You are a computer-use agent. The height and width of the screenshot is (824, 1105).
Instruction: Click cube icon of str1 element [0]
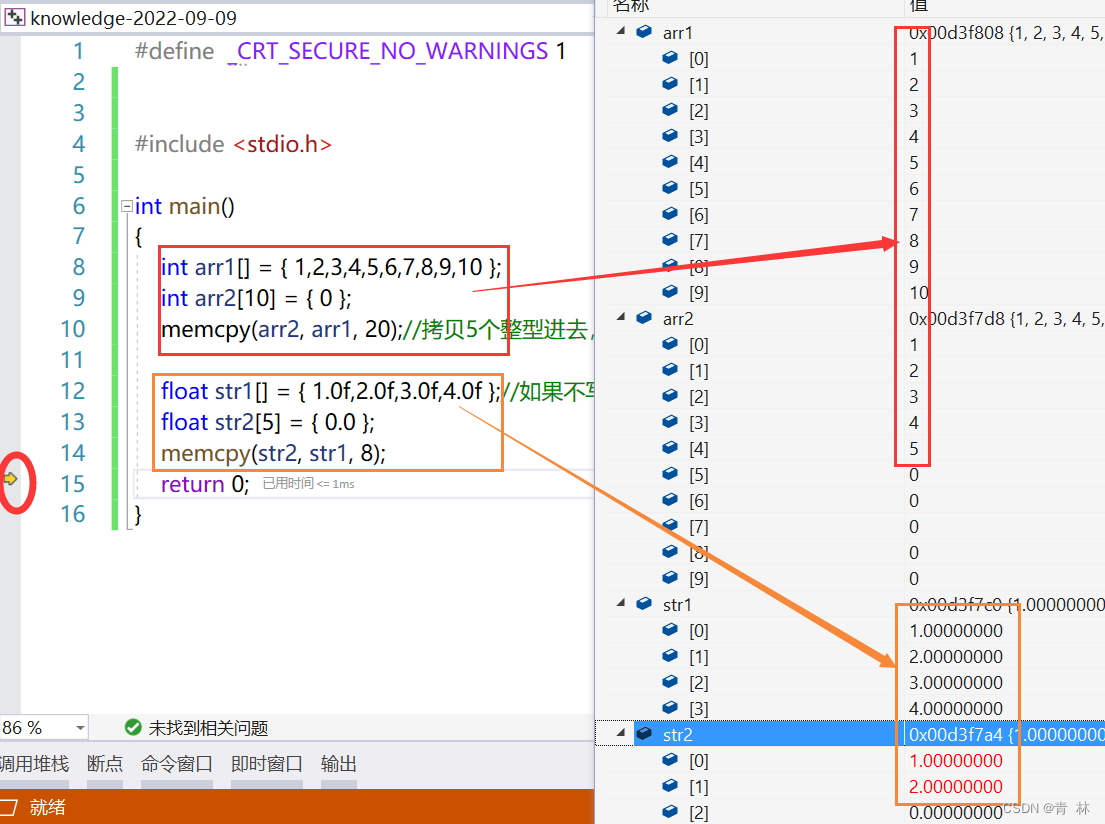coord(670,630)
